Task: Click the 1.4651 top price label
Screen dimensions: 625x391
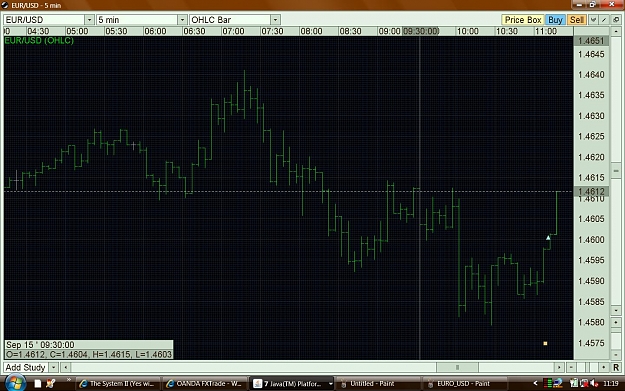Action: point(591,41)
